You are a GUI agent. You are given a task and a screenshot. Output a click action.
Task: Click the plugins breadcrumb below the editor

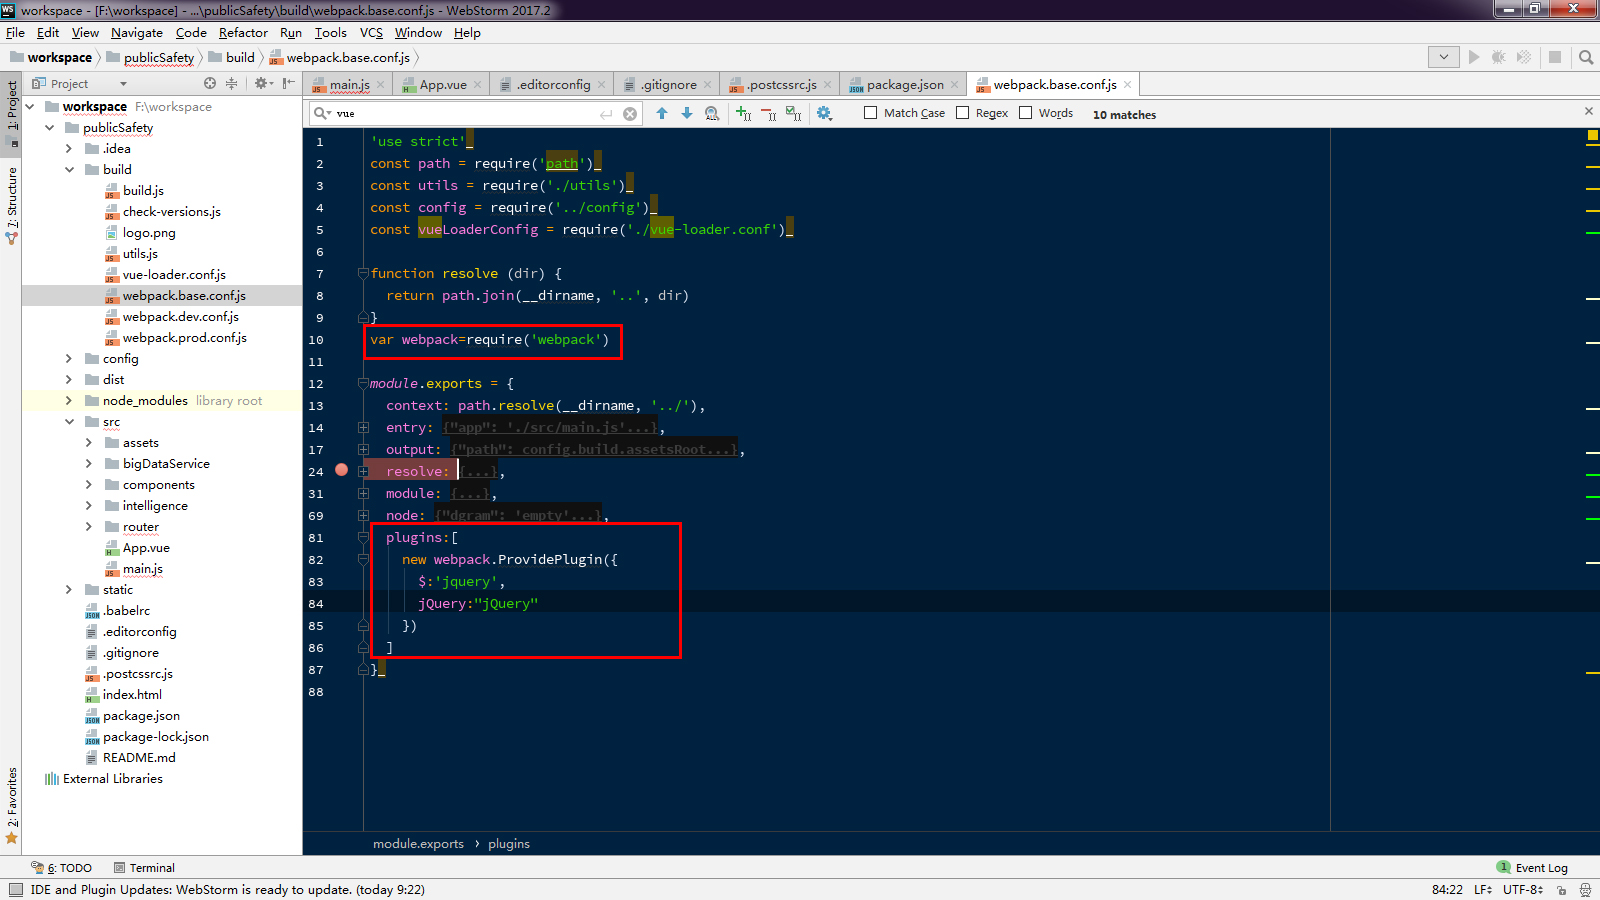click(x=509, y=844)
